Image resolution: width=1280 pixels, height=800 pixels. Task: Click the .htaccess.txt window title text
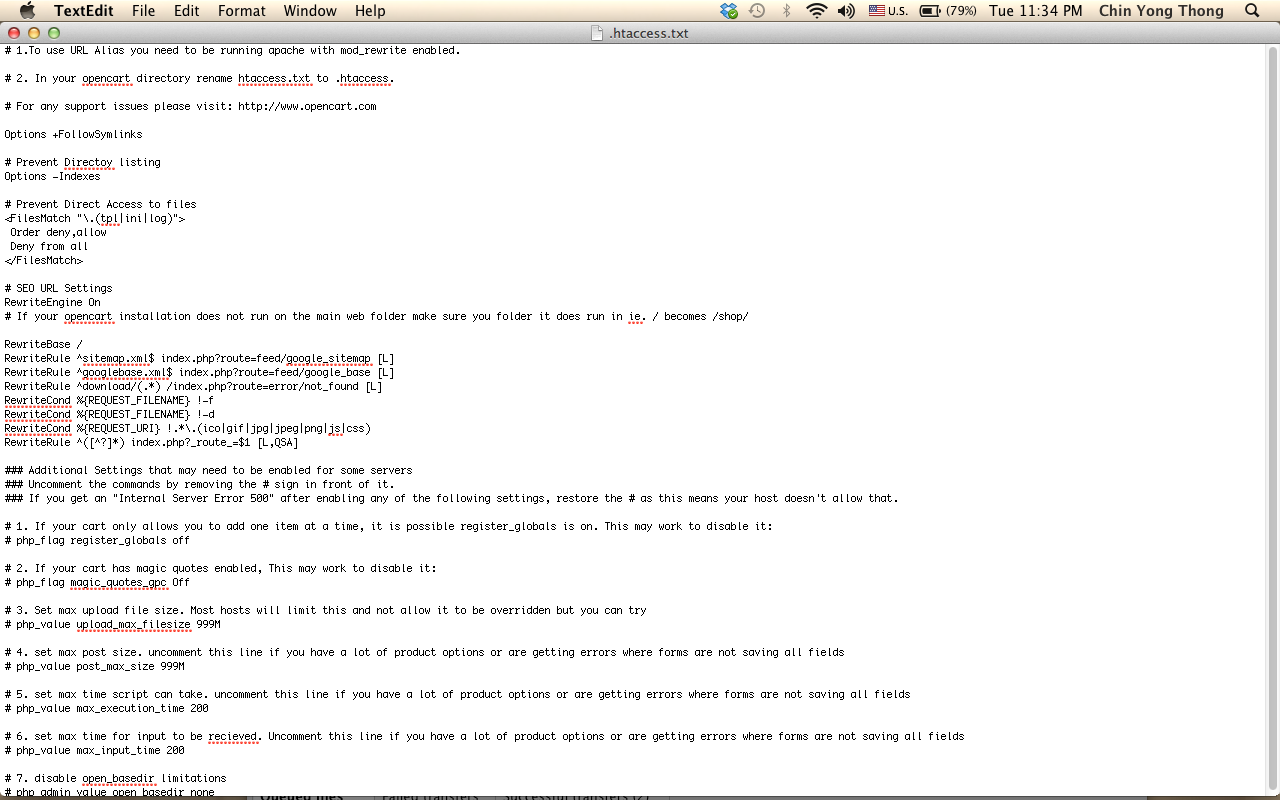(x=649, y=33)
